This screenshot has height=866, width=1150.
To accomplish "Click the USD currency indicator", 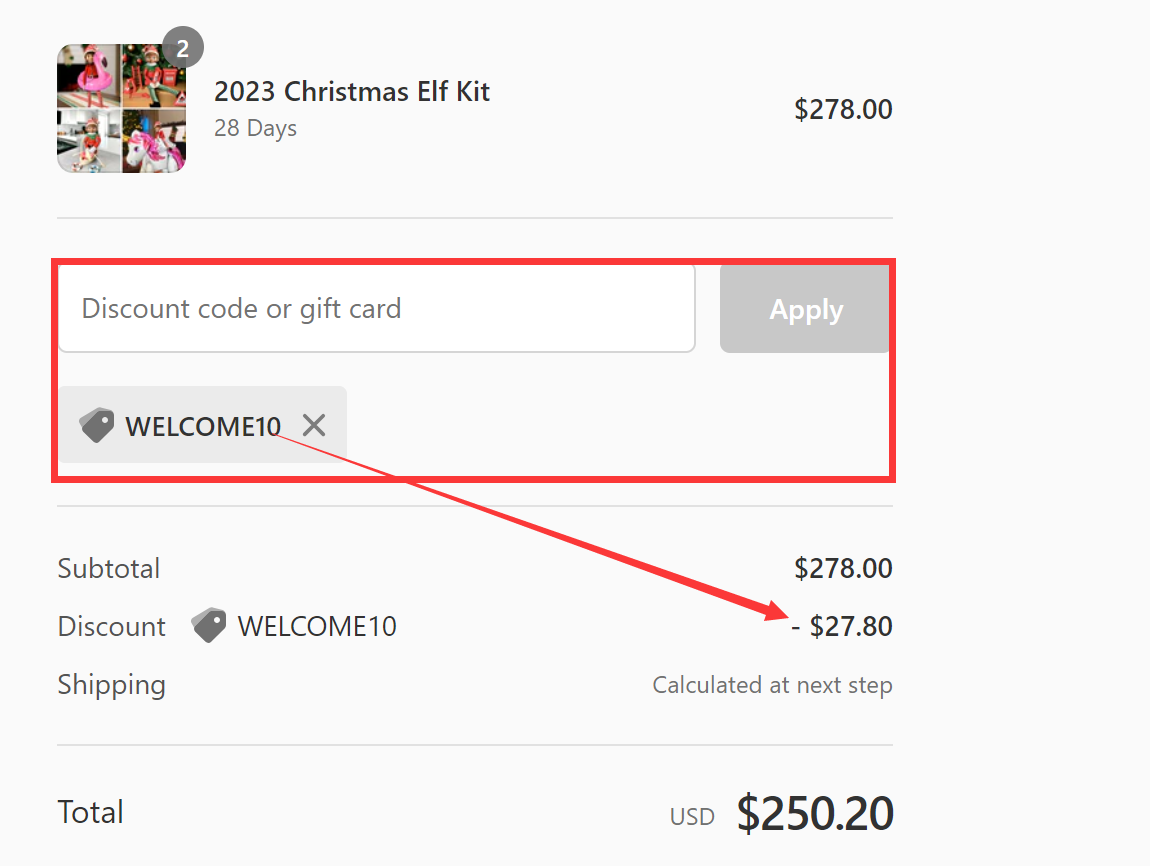I will [x=692, y=817].
